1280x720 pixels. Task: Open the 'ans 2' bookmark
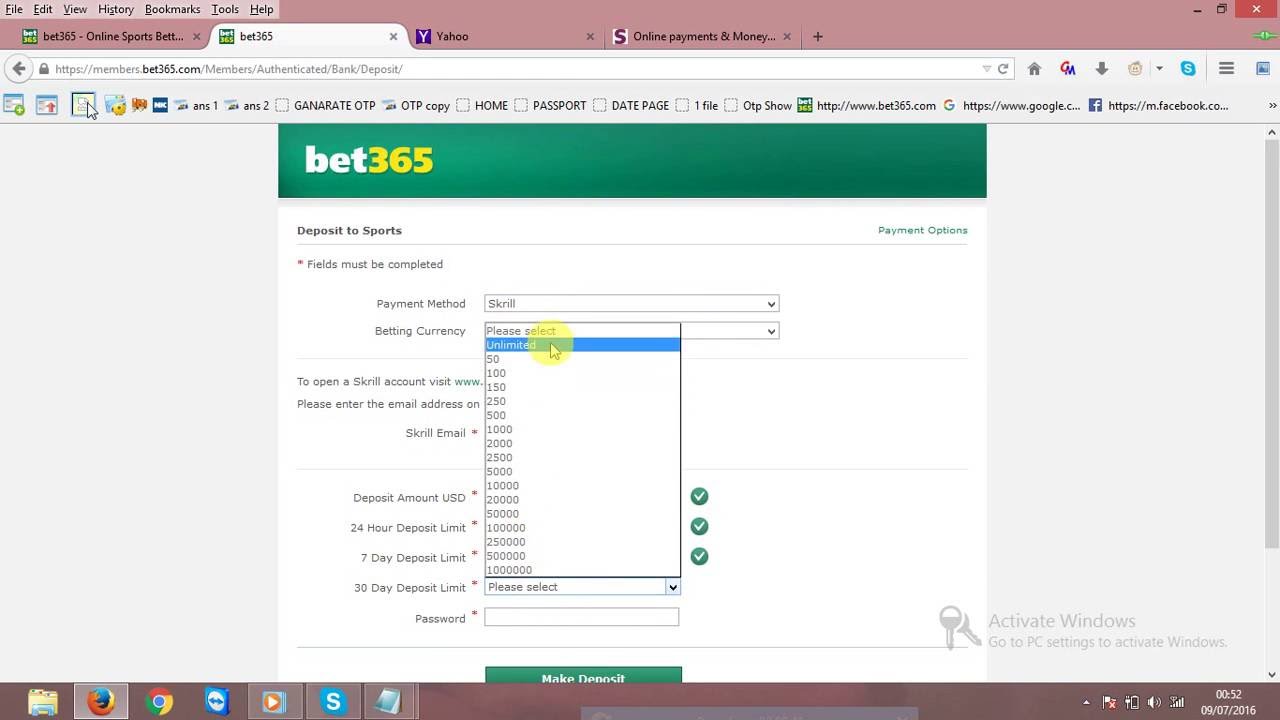coord(246,105)
